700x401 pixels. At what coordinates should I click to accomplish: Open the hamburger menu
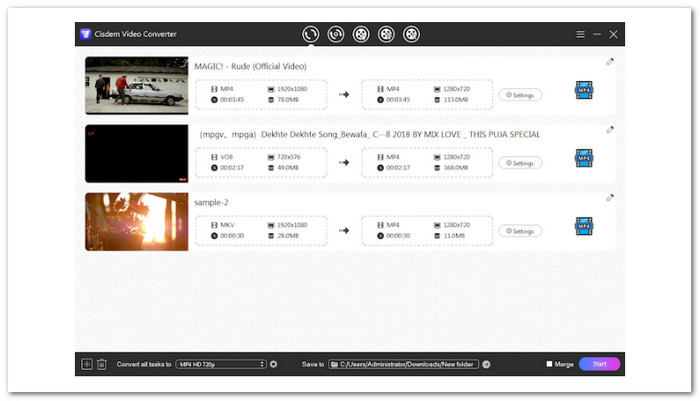click(580, 34)
